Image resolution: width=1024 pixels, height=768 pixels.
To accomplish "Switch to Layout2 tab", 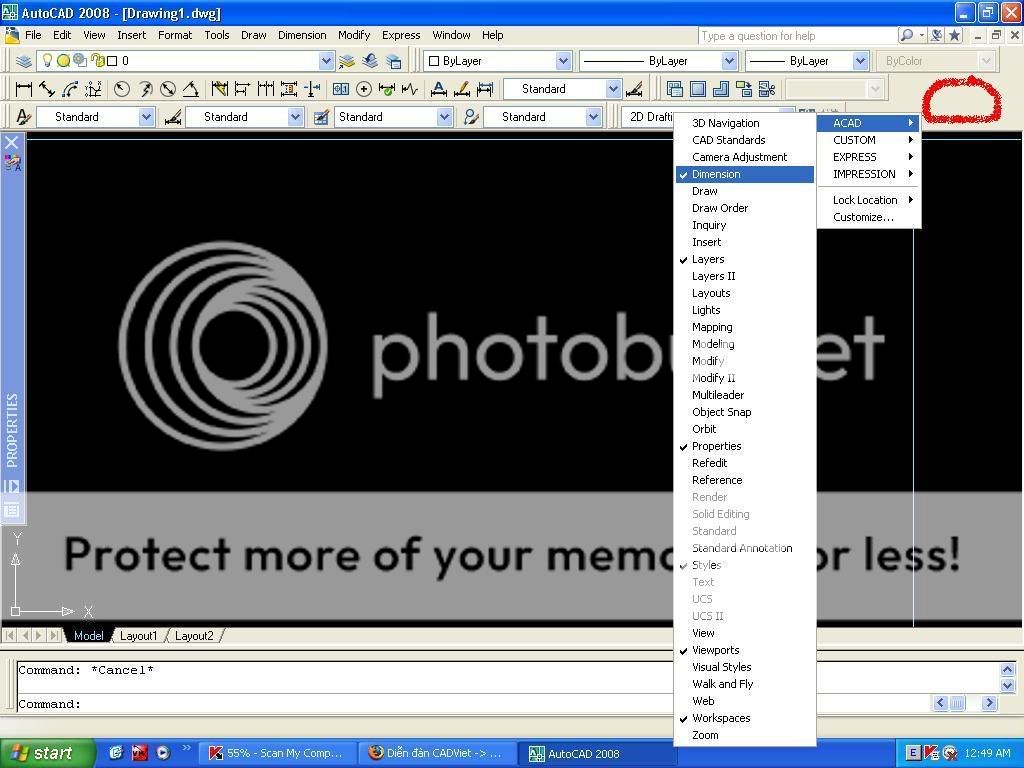I will [194, 635].
